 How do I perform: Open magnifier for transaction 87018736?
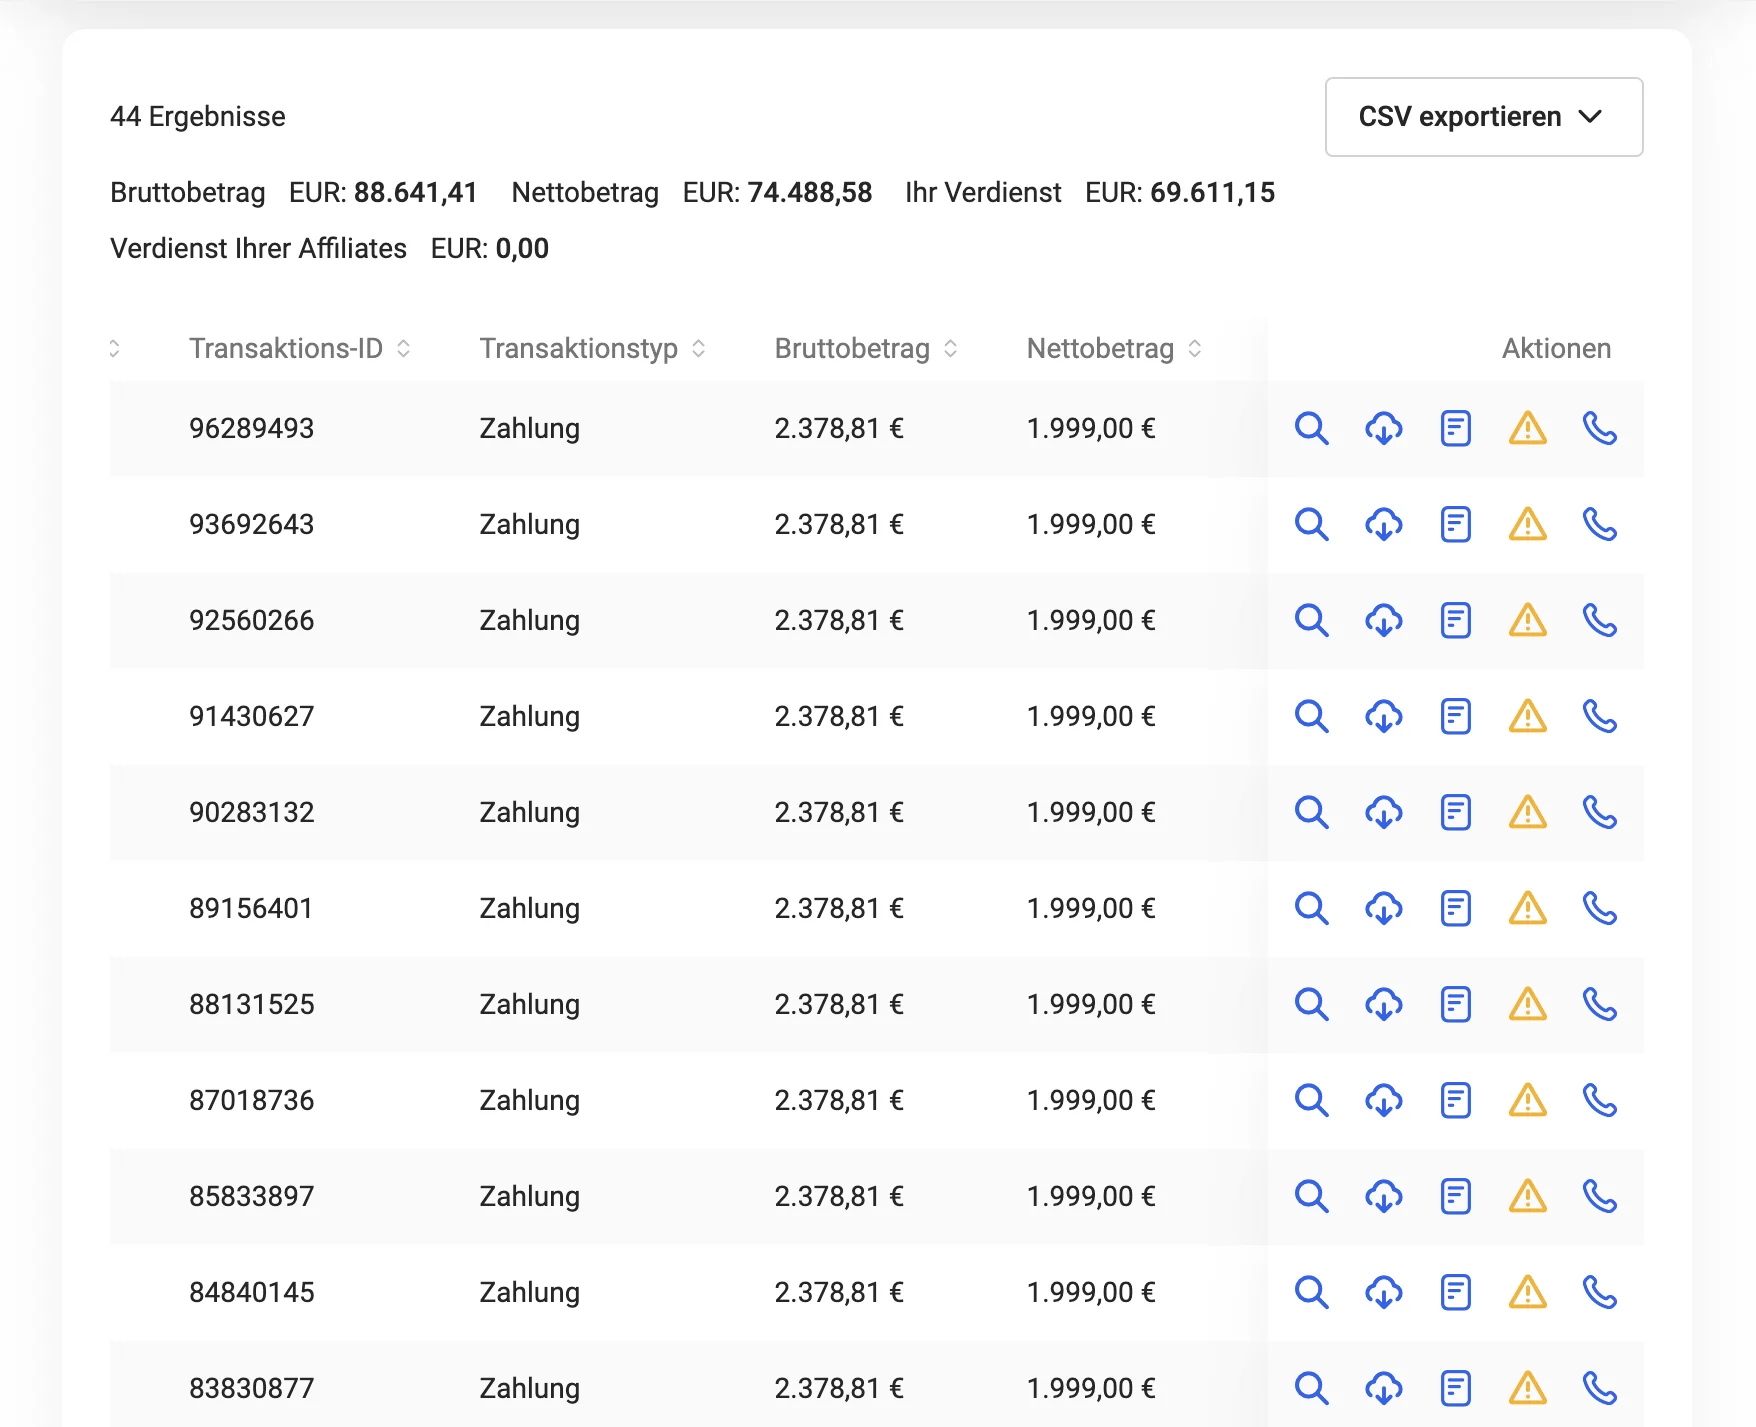click(x=1311, y=1100)
